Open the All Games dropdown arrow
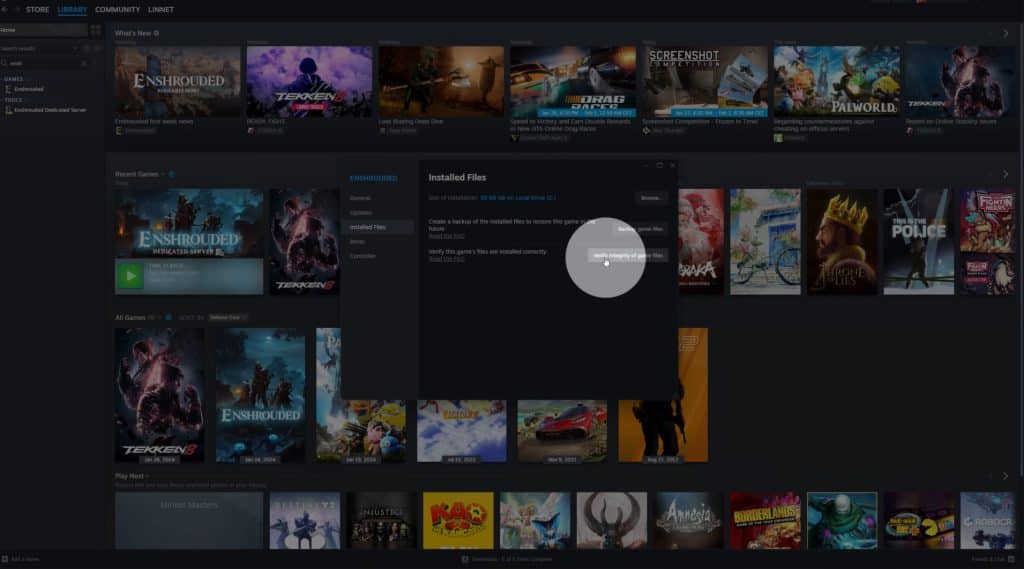The image size is (1024, 569). point(159,317)
